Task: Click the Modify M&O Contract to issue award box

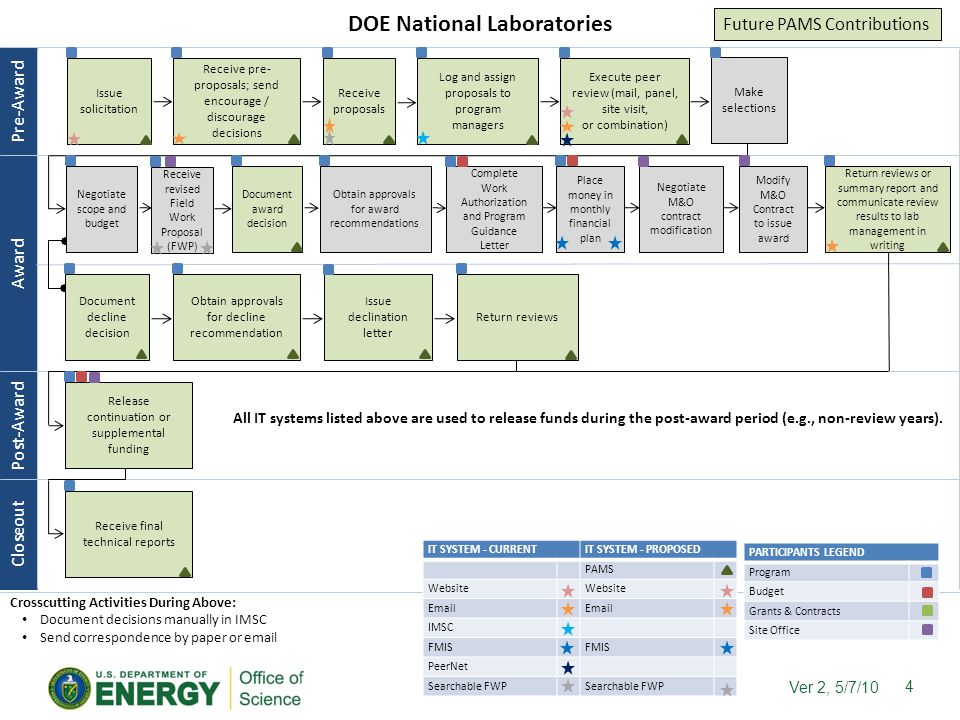Action: pos(773,209)
